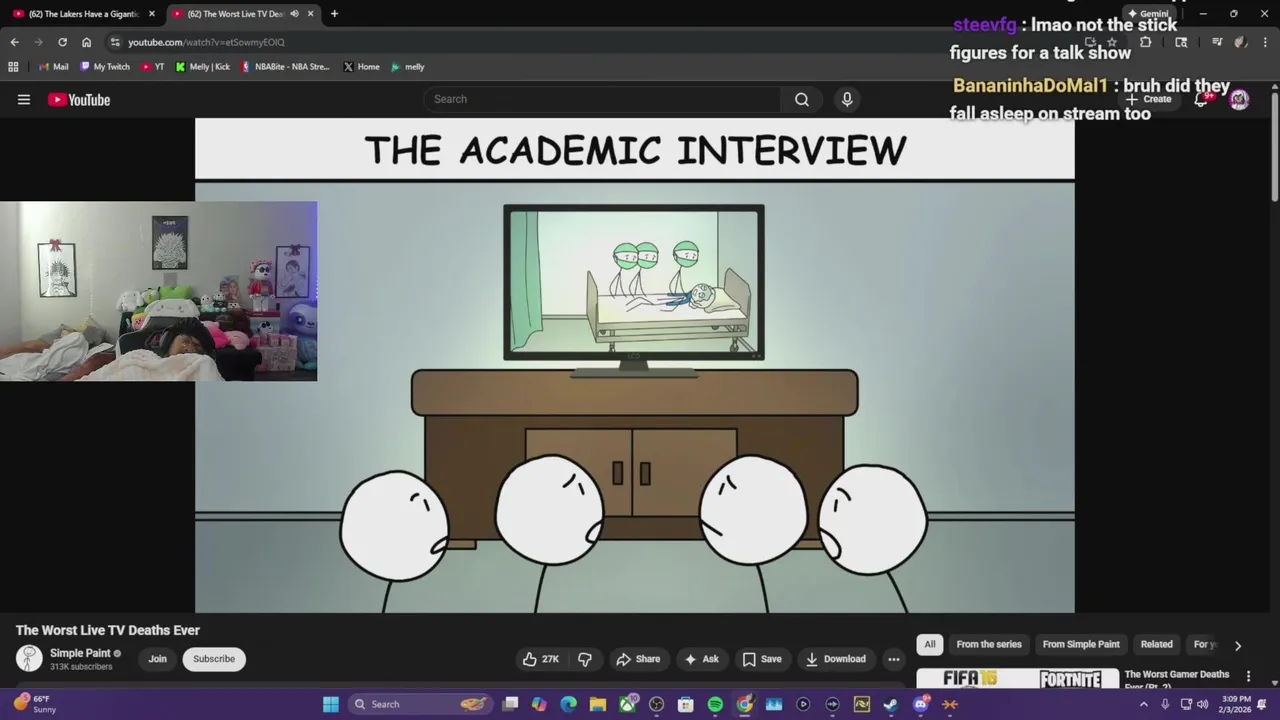Show next filter chips with arrow
Image resolution: width=1280 pixels, height=720 pixels.
pos(1238,645)
